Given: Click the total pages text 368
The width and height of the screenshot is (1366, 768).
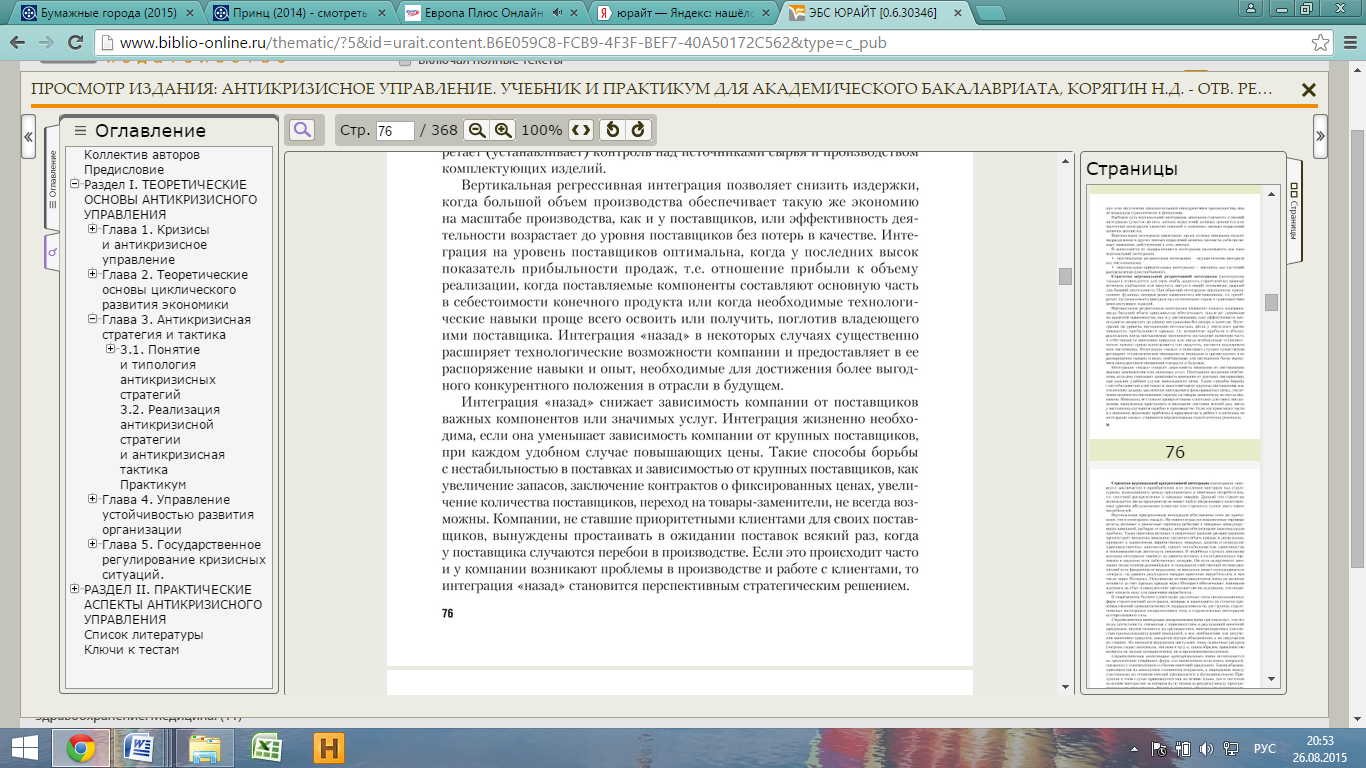Looking at the screenshot, I should (446, 131).
